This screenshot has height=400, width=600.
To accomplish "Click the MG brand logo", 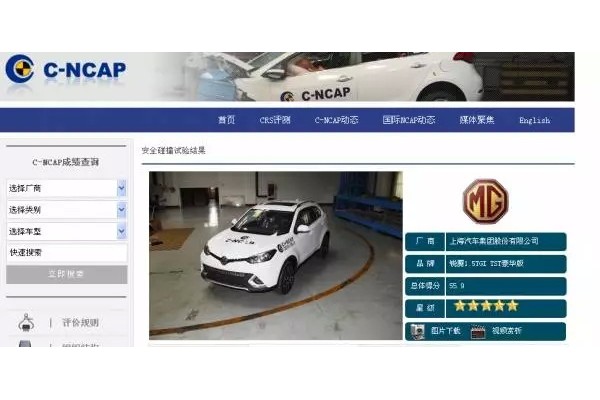I will (x=486, y=201).
